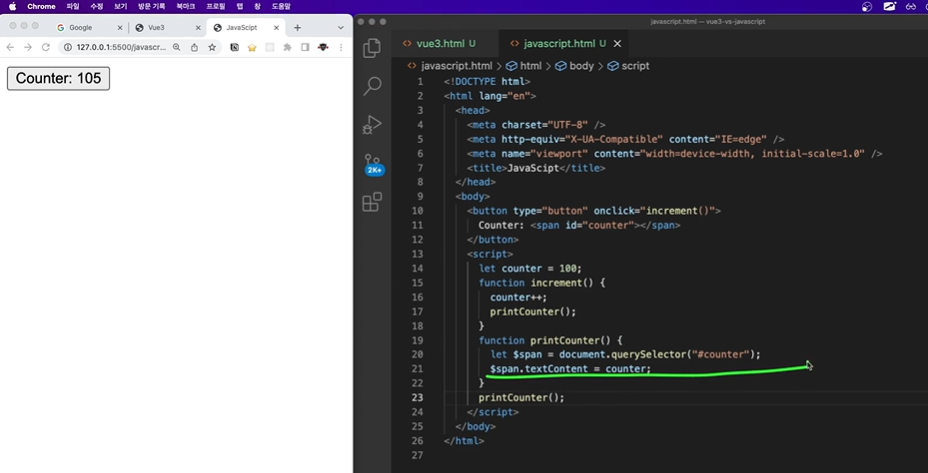Click the glasses icon in menu bar

coord(912,7)
